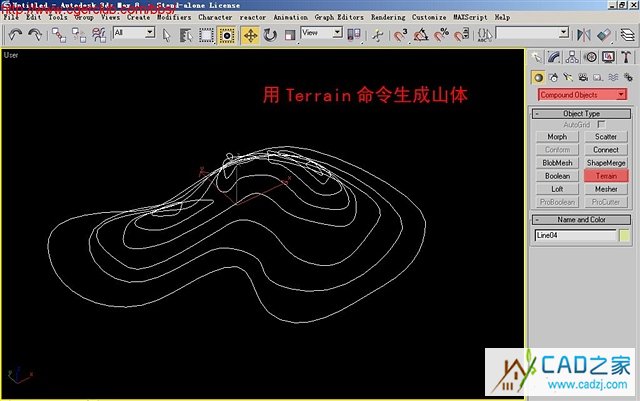Select the Helpers category icon

598,78
